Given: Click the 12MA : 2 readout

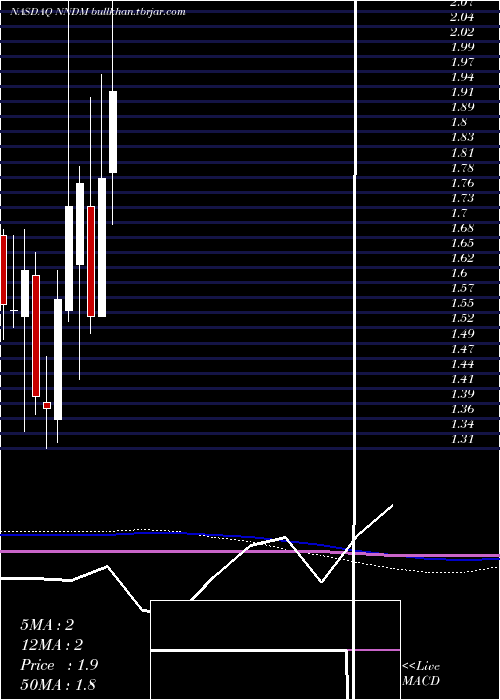Looking at the screenshot, I should pyautogui.click(x=52, y=645).
